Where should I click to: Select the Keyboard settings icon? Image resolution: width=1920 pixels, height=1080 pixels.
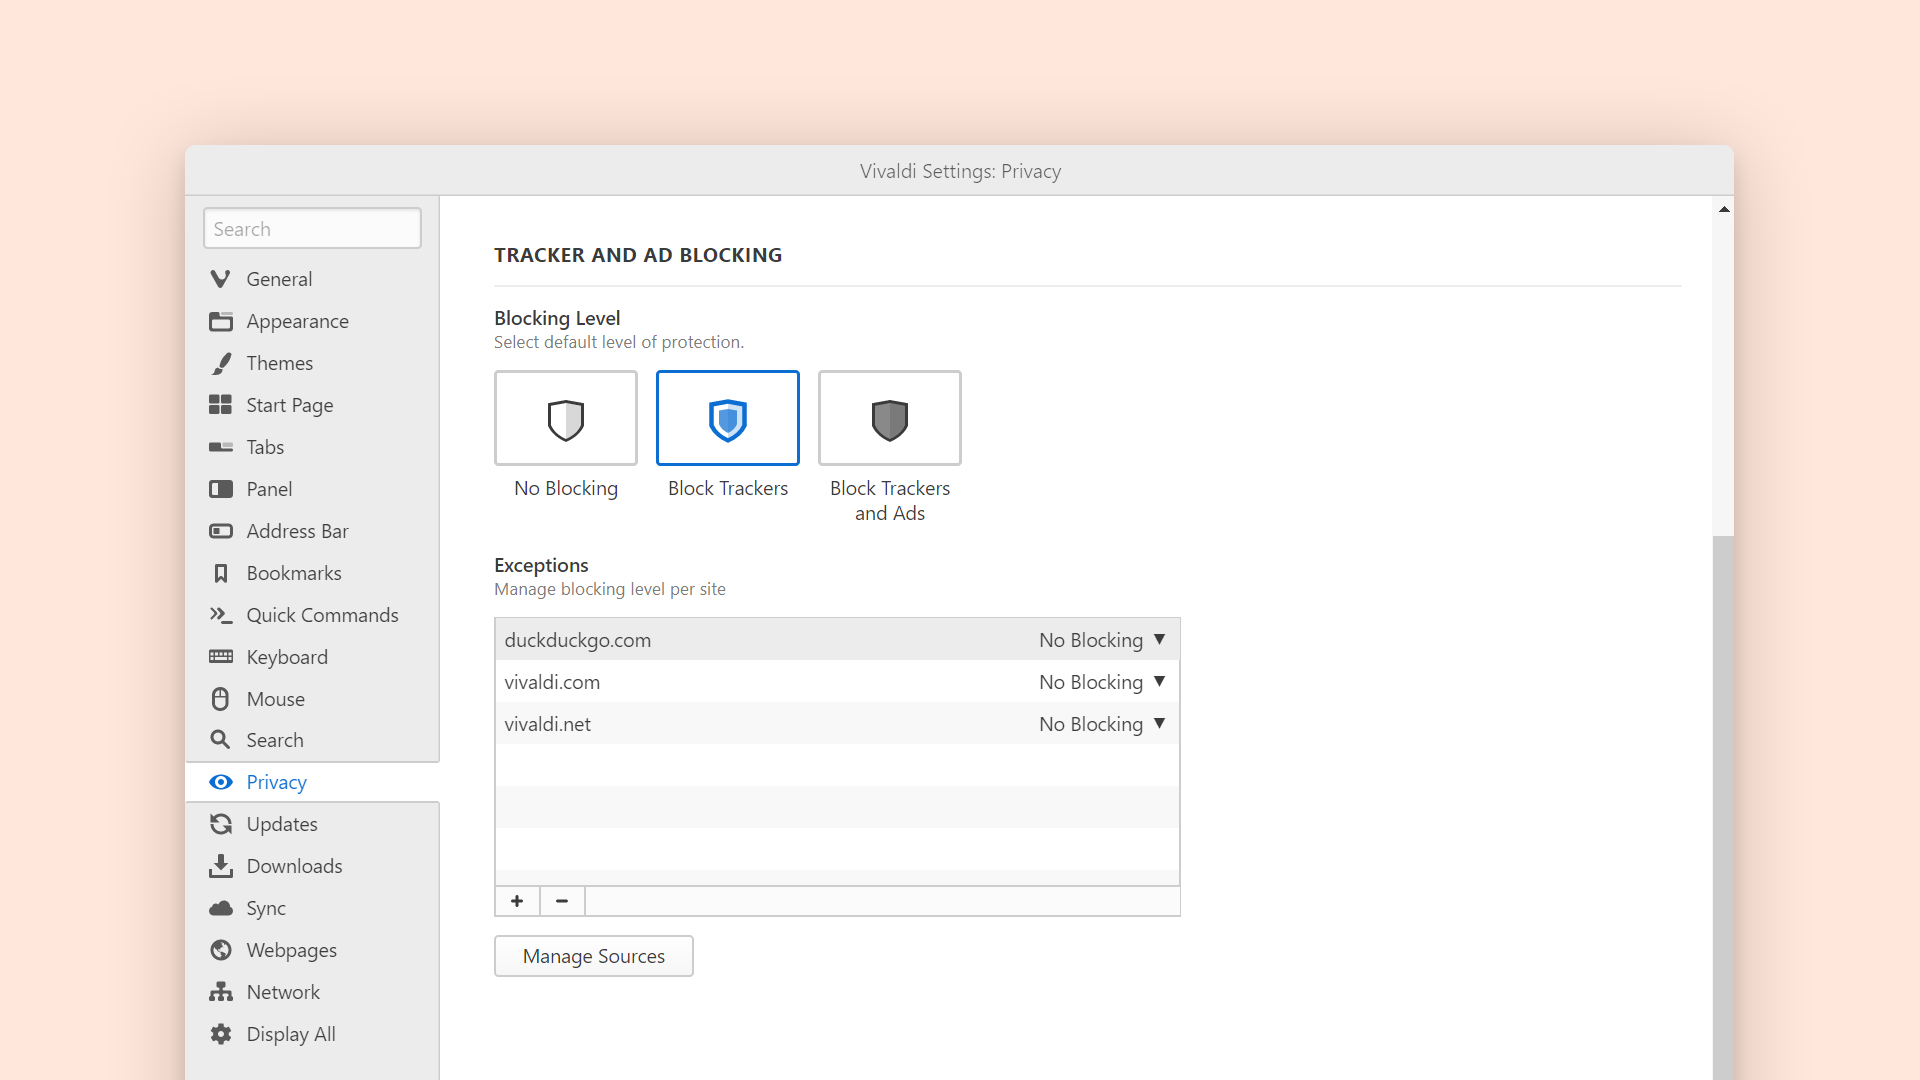tap(221, 657)
